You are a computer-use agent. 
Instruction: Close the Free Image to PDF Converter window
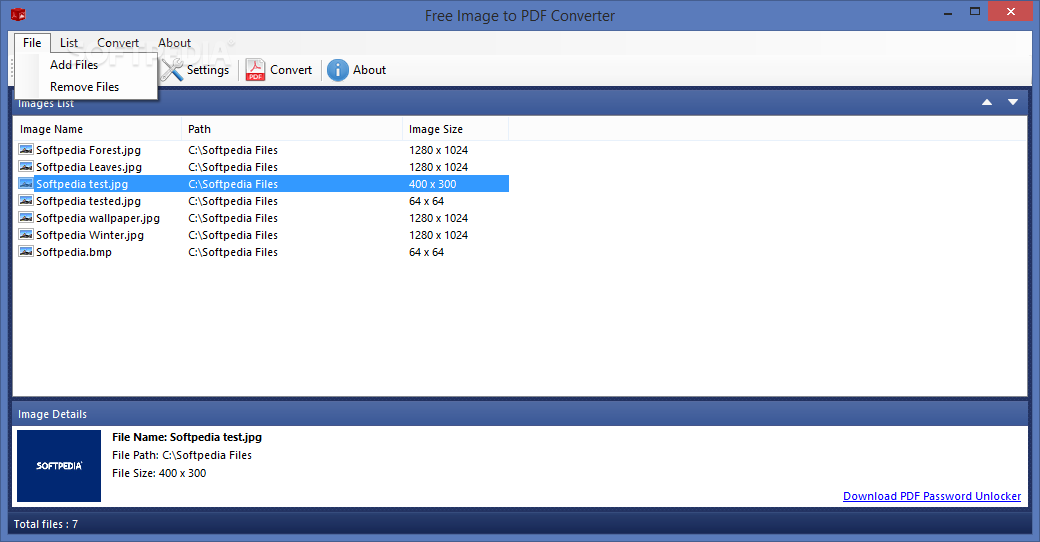(x=1011, y=11)
